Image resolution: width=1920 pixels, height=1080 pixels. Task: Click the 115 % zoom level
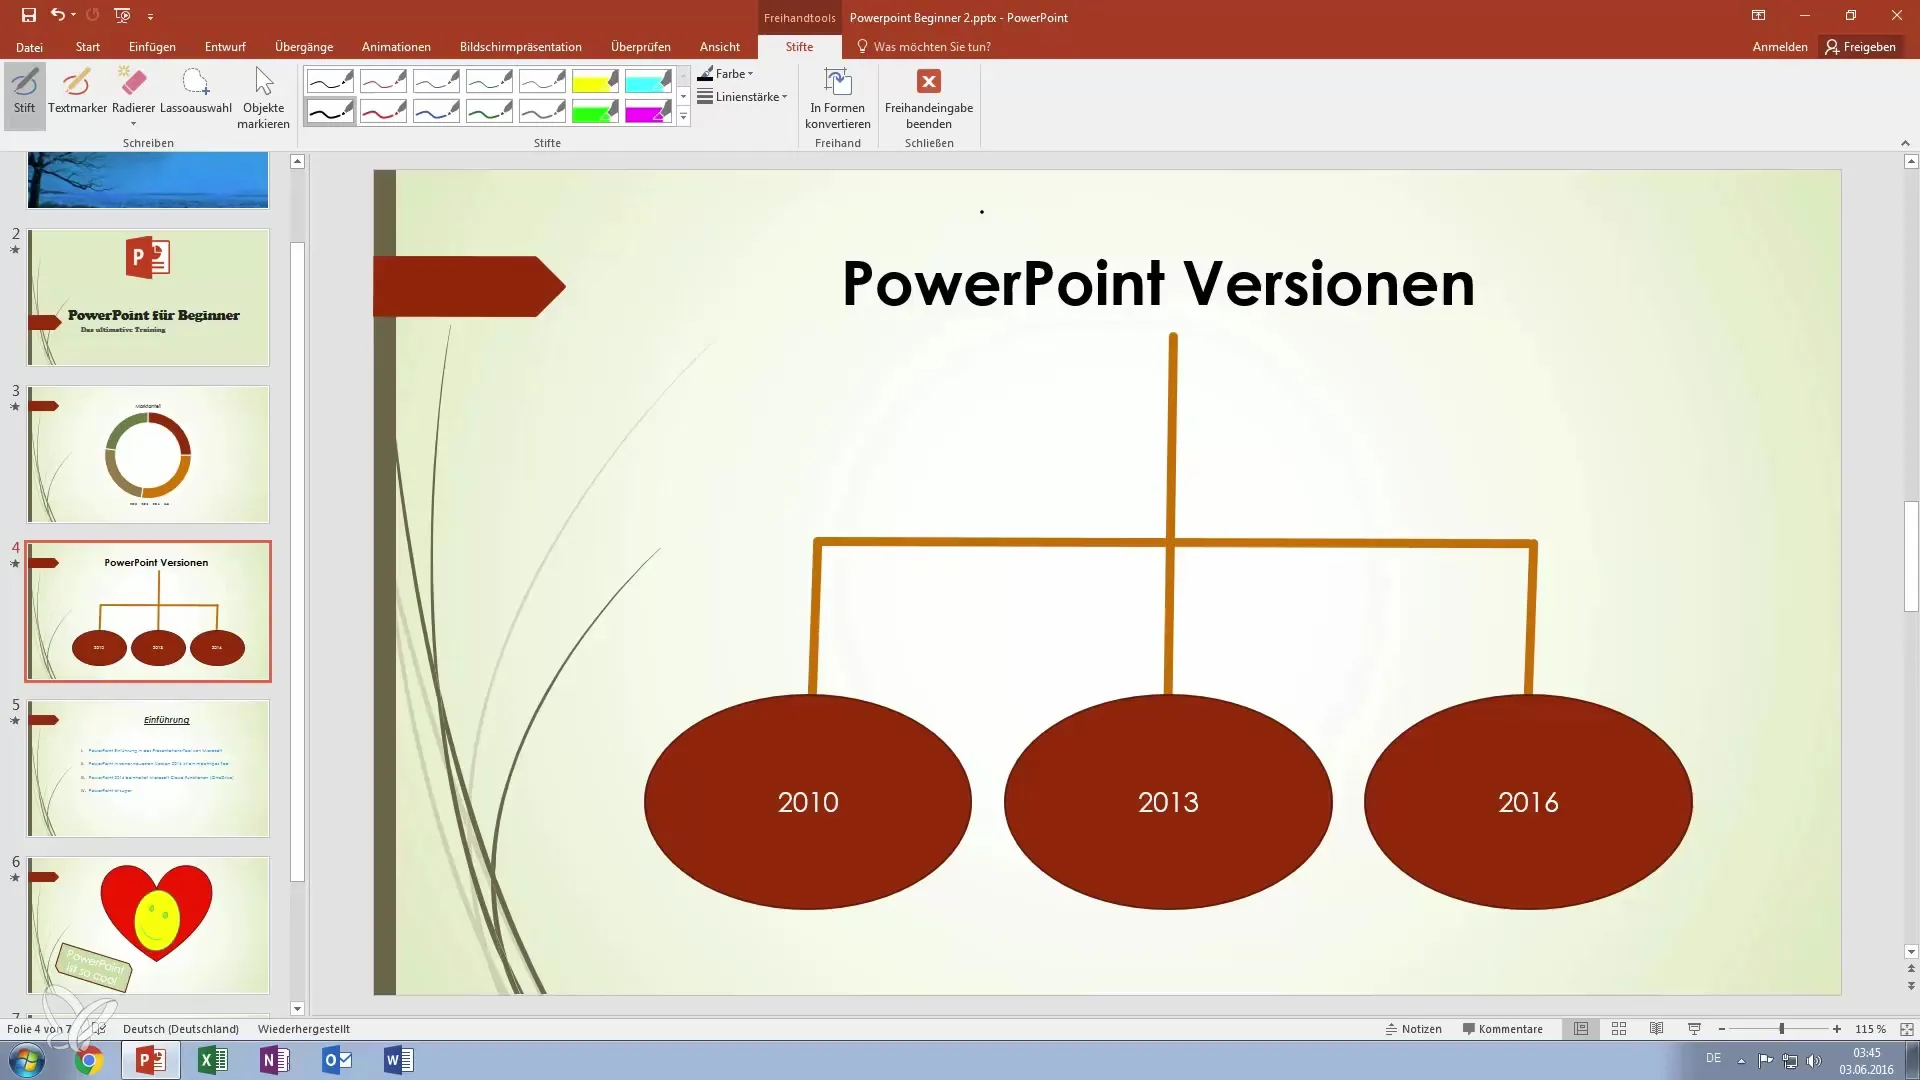tap(1870, 1029)
